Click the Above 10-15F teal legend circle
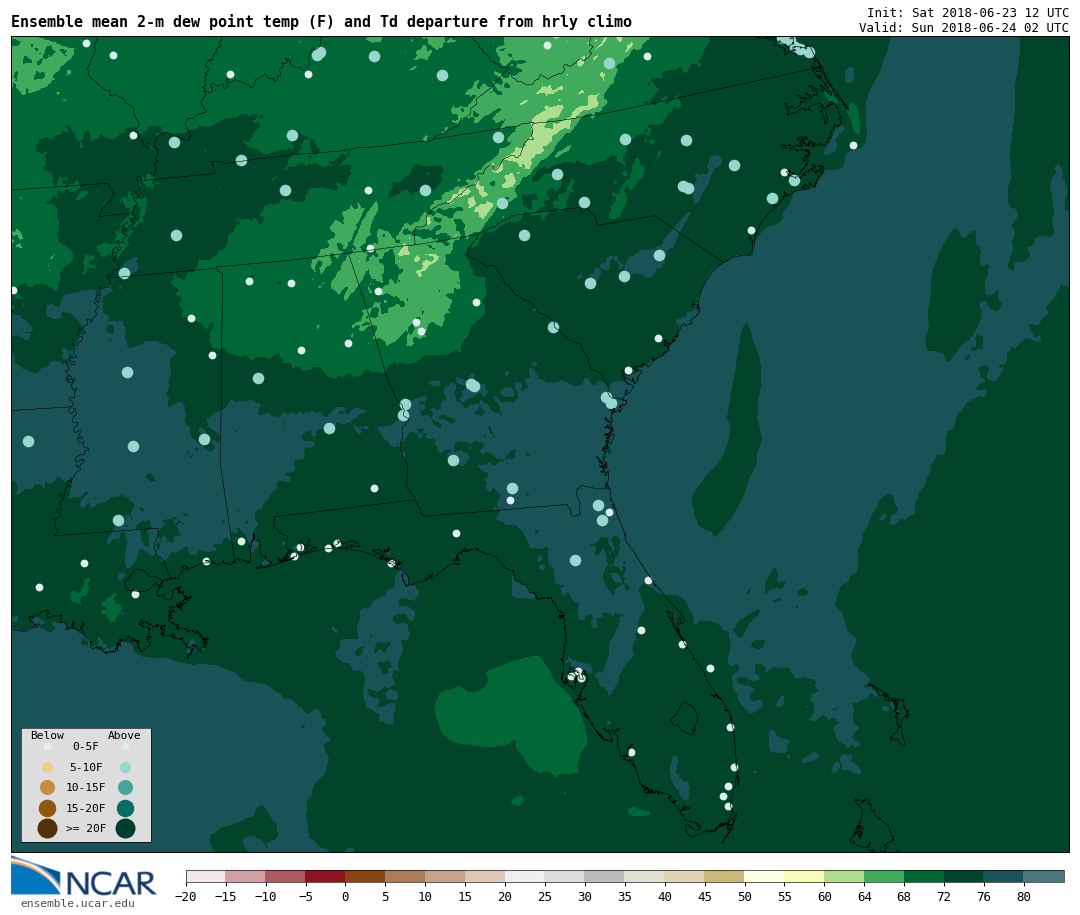This screenshot has height=915, width=1080. [x=125, y=788]
